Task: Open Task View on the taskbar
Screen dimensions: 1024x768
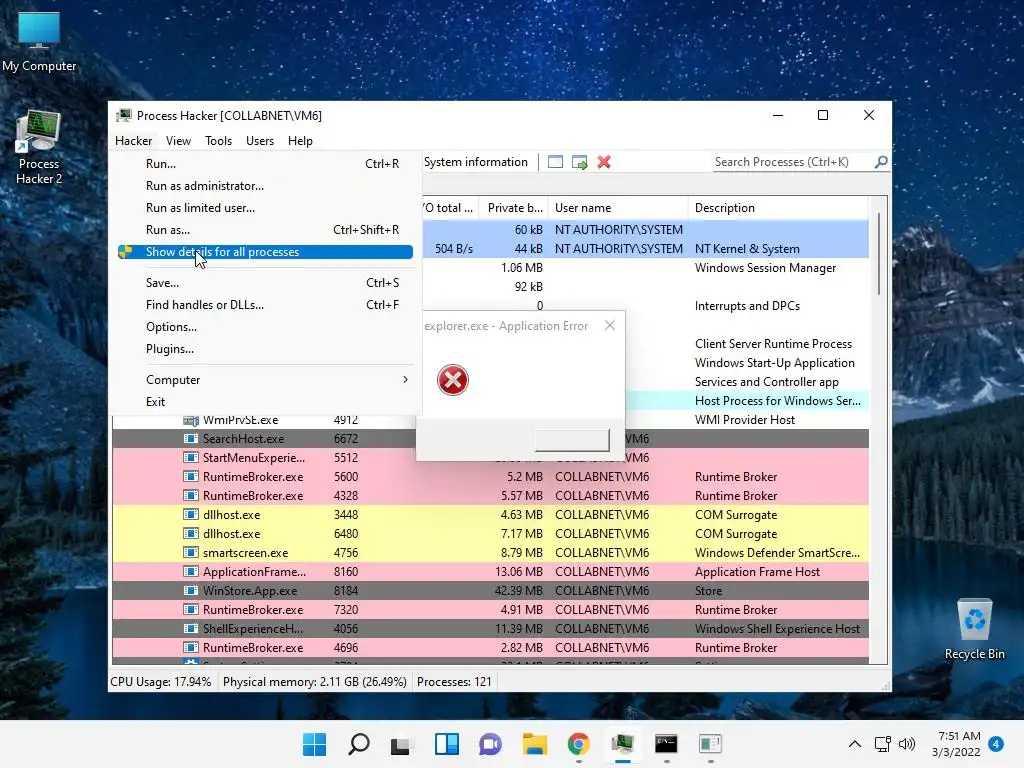Action: [402, 744]
